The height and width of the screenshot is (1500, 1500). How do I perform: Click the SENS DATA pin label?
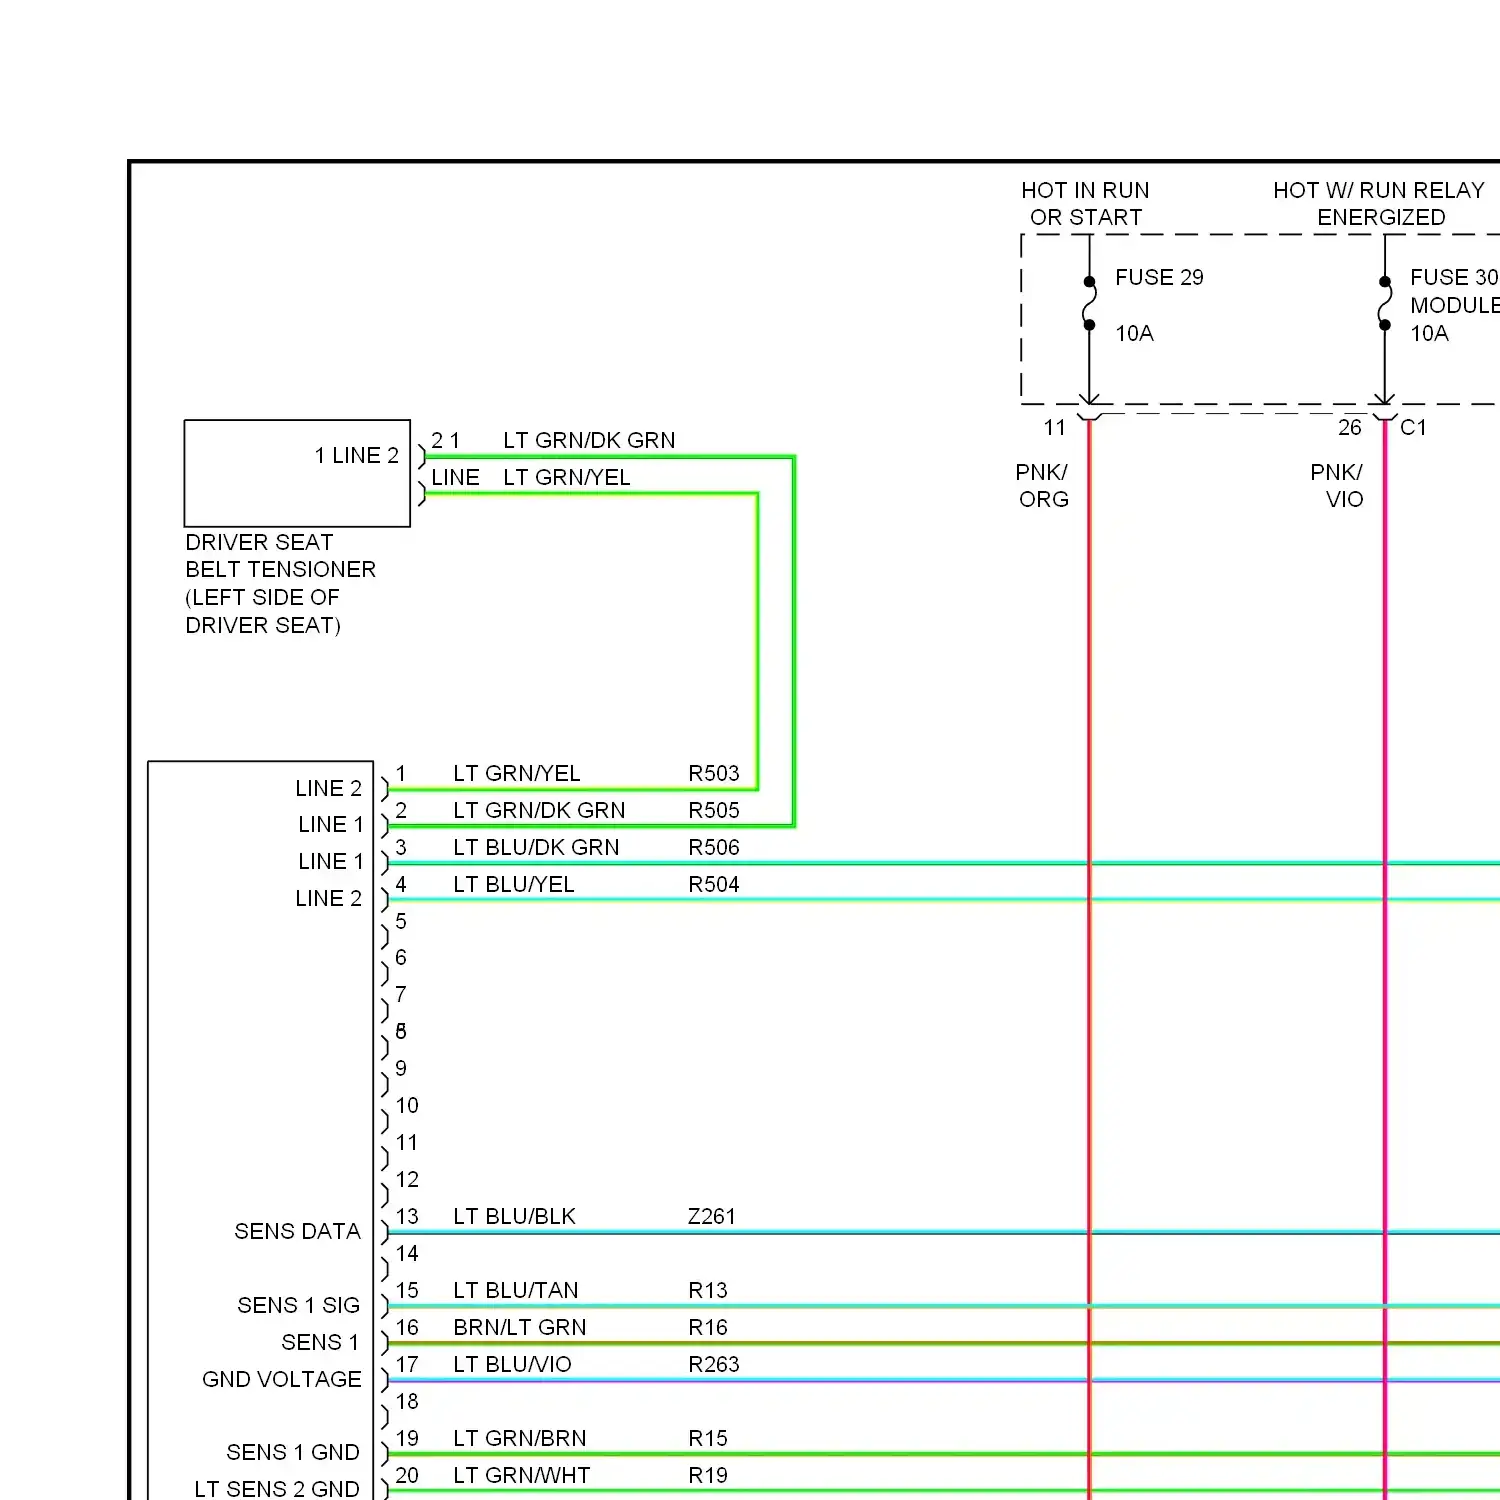coord(297,1231)
